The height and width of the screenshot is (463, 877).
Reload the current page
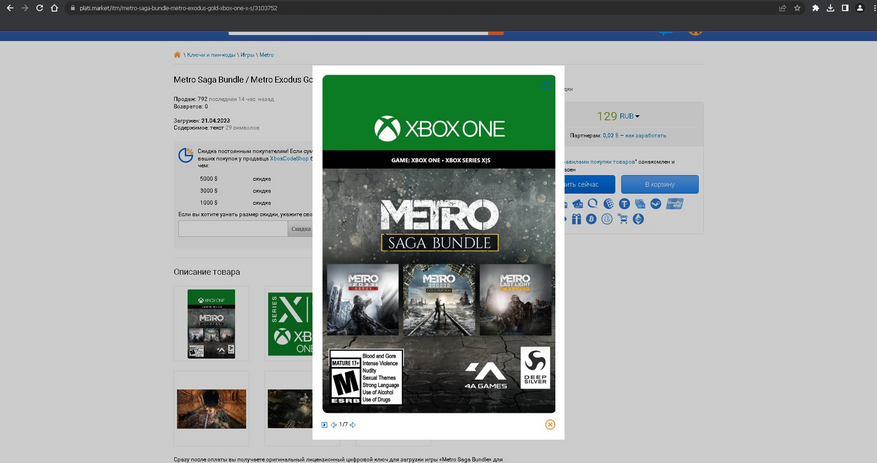point(39,8)
